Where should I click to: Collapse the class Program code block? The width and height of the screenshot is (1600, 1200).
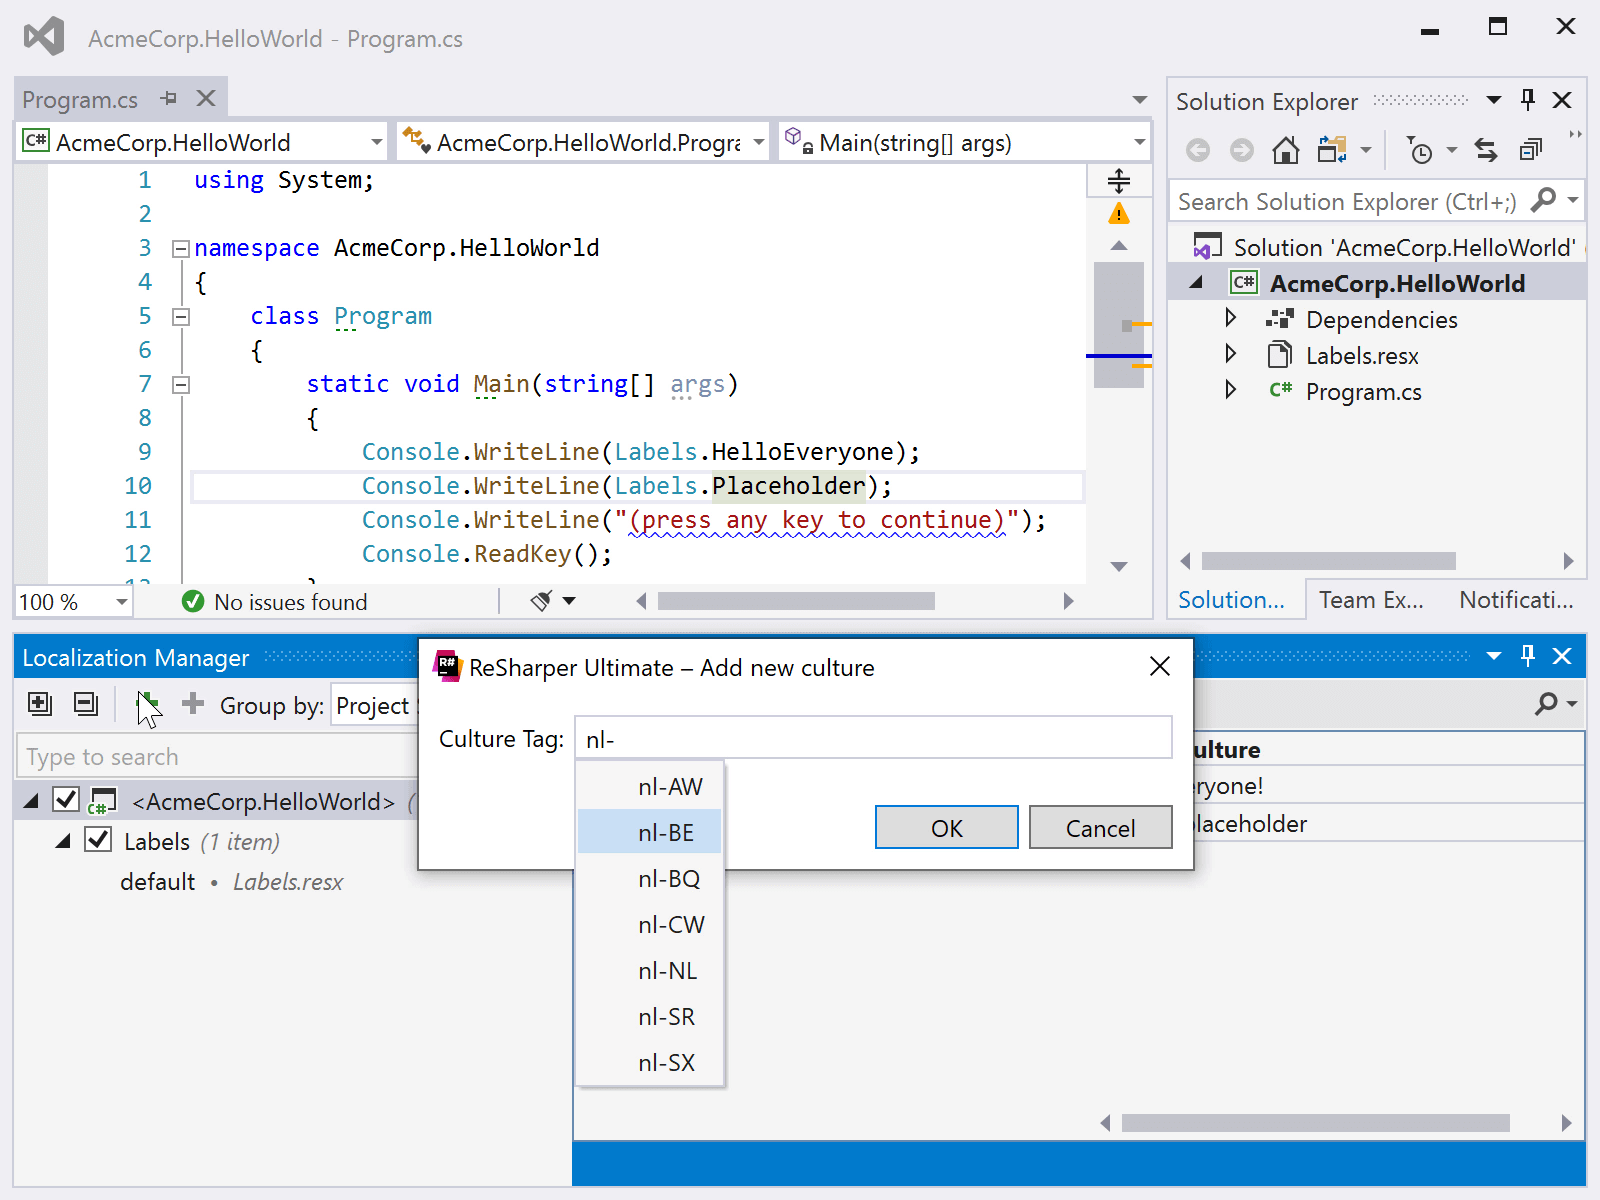pos(181,316)
